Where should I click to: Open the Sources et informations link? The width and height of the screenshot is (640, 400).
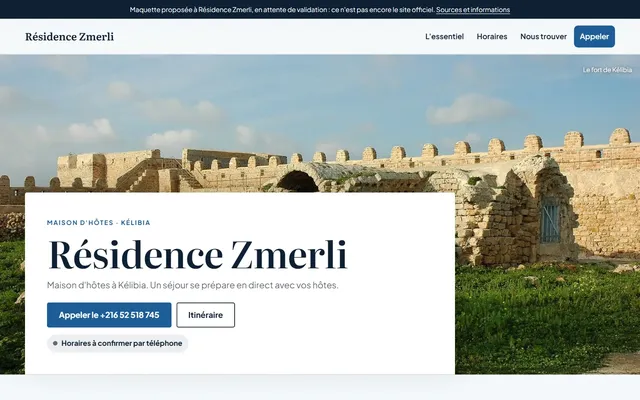[473, 10]
